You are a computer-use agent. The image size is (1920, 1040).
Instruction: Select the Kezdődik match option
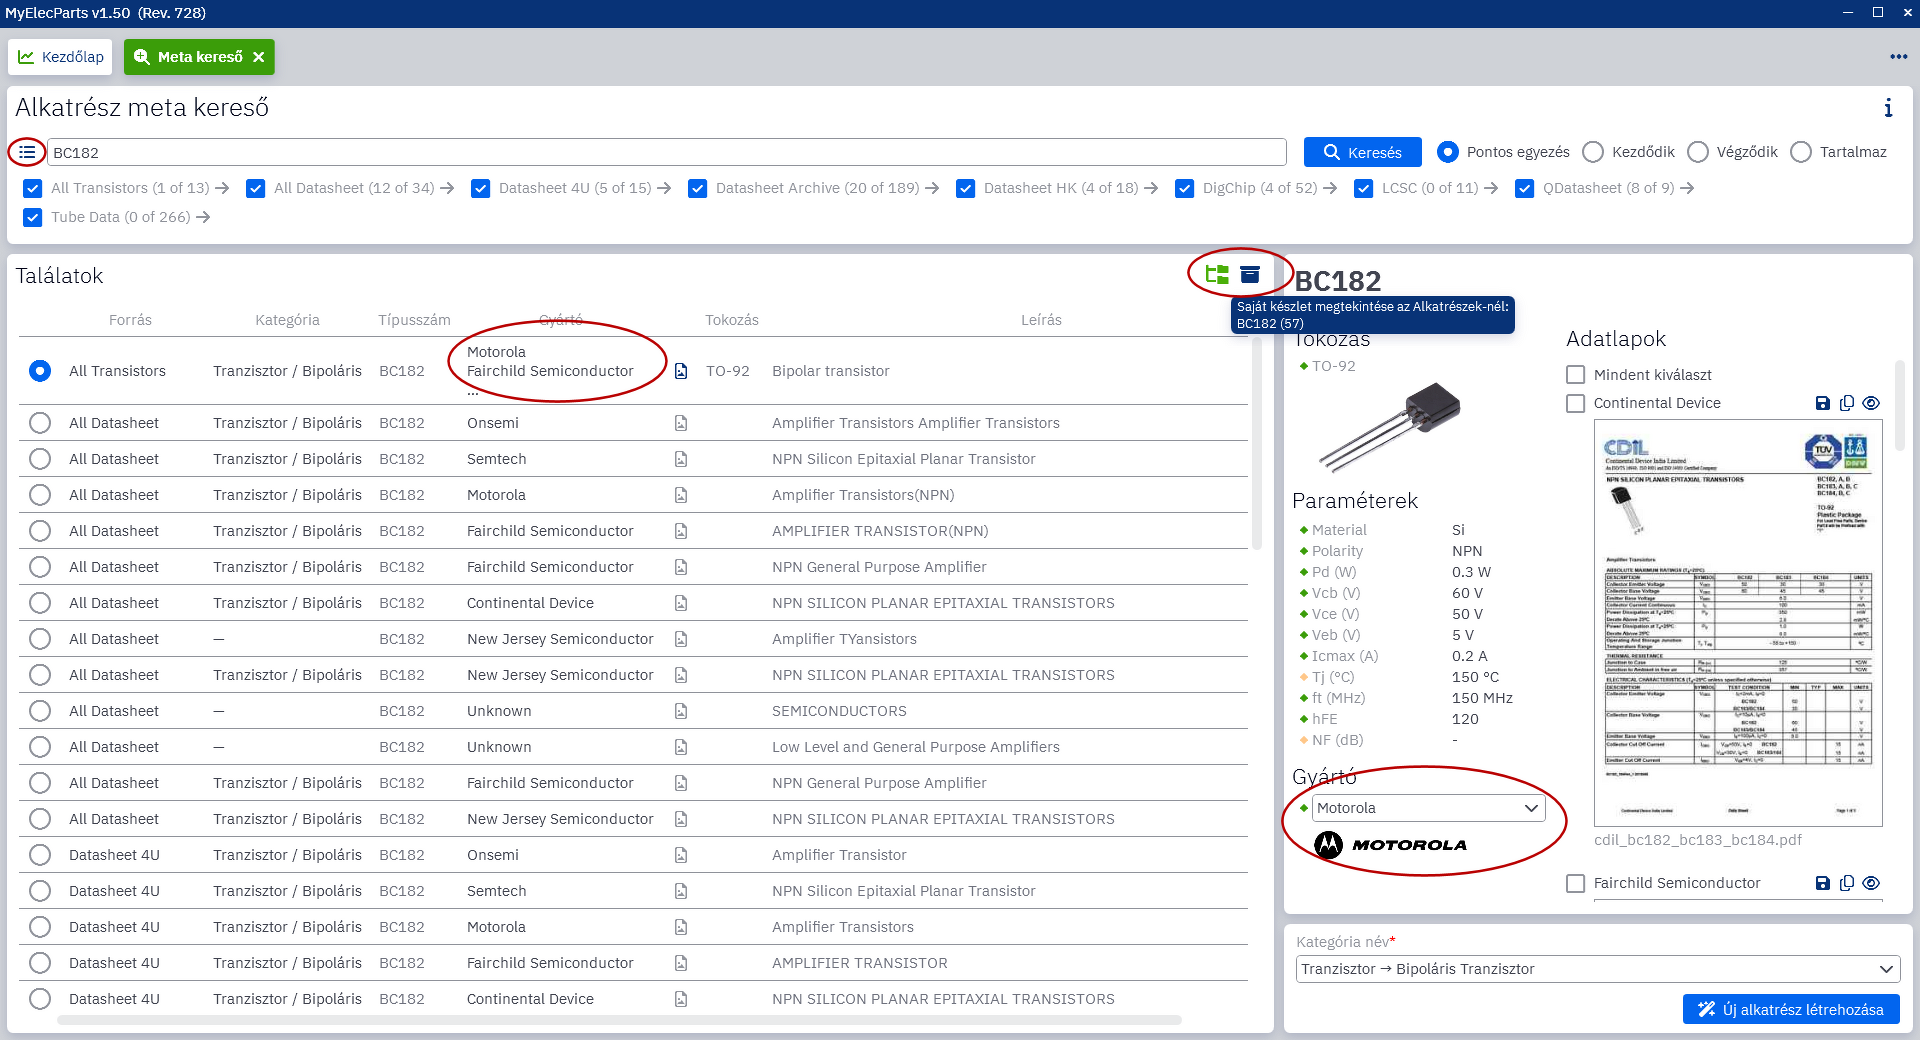(x=1594, y=152)
